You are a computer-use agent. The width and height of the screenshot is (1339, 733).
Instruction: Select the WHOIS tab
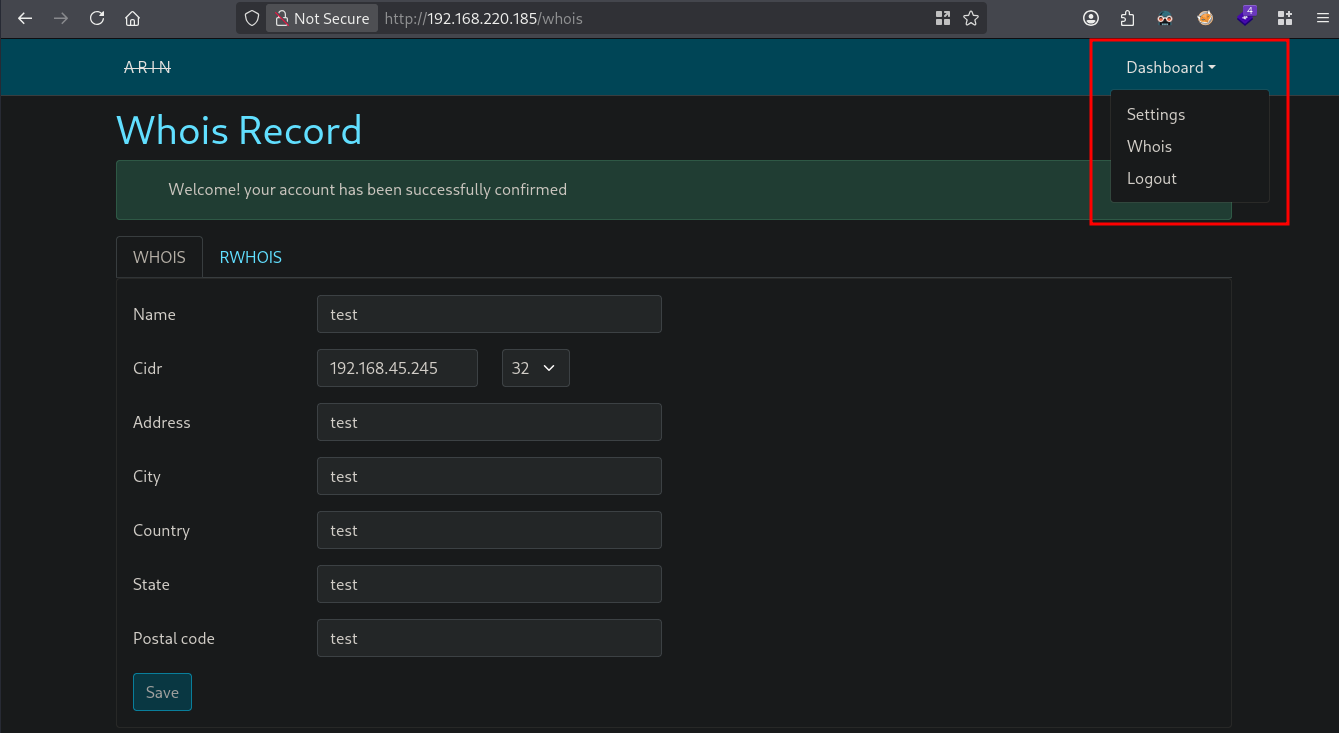point(160,257)
